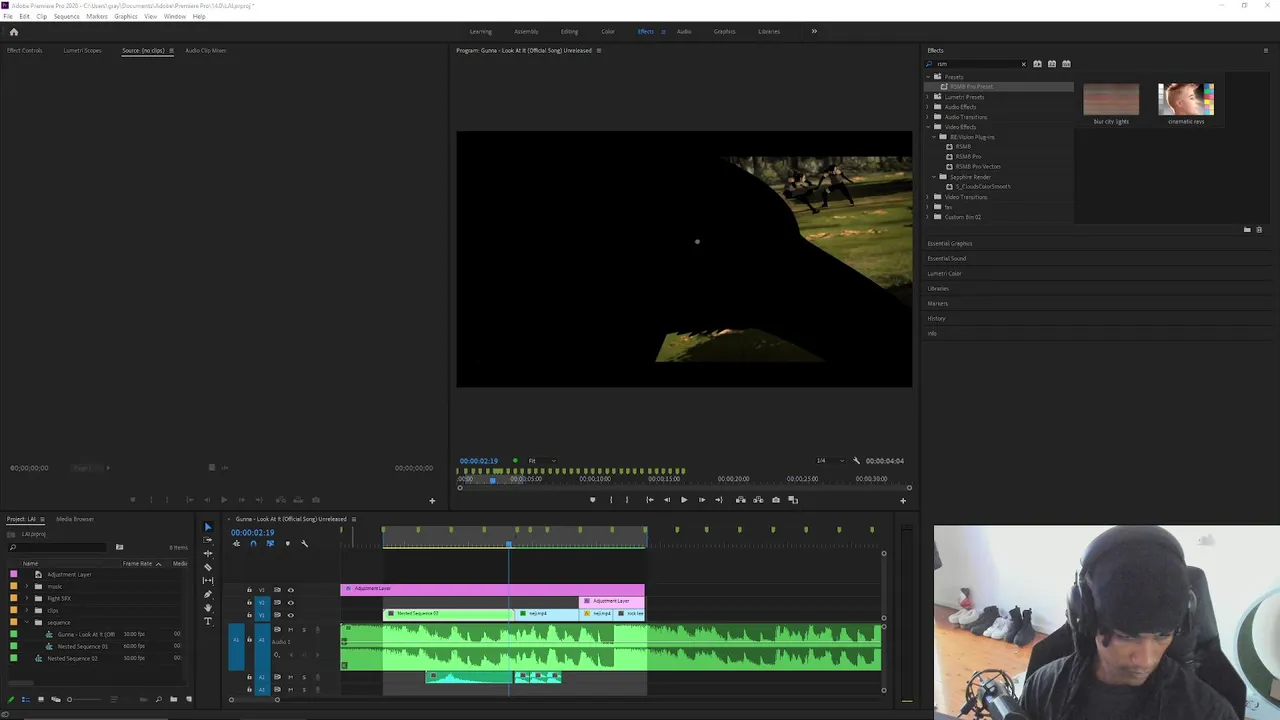
Task: Select the Pen tool
Action: point(208,594)
